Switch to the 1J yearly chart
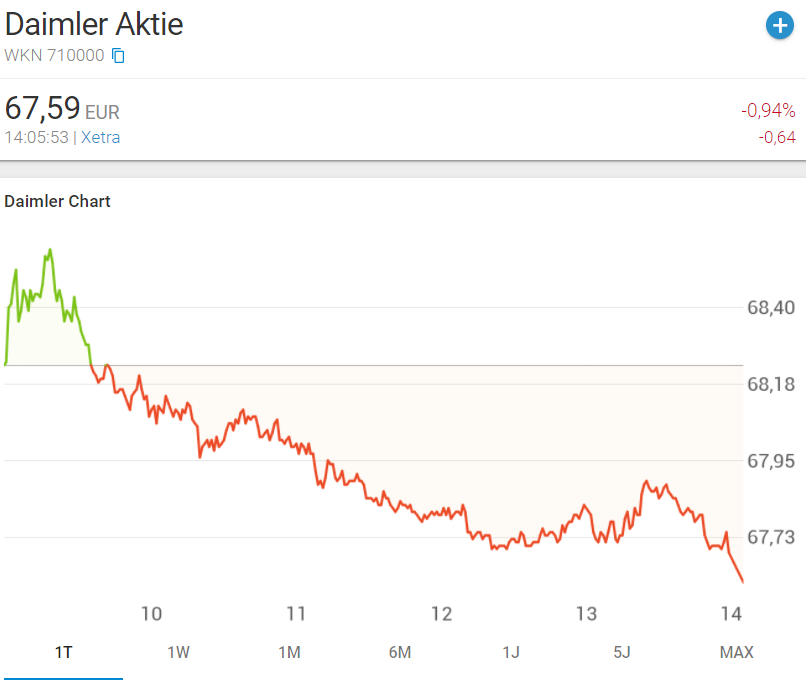 point(512,652)
